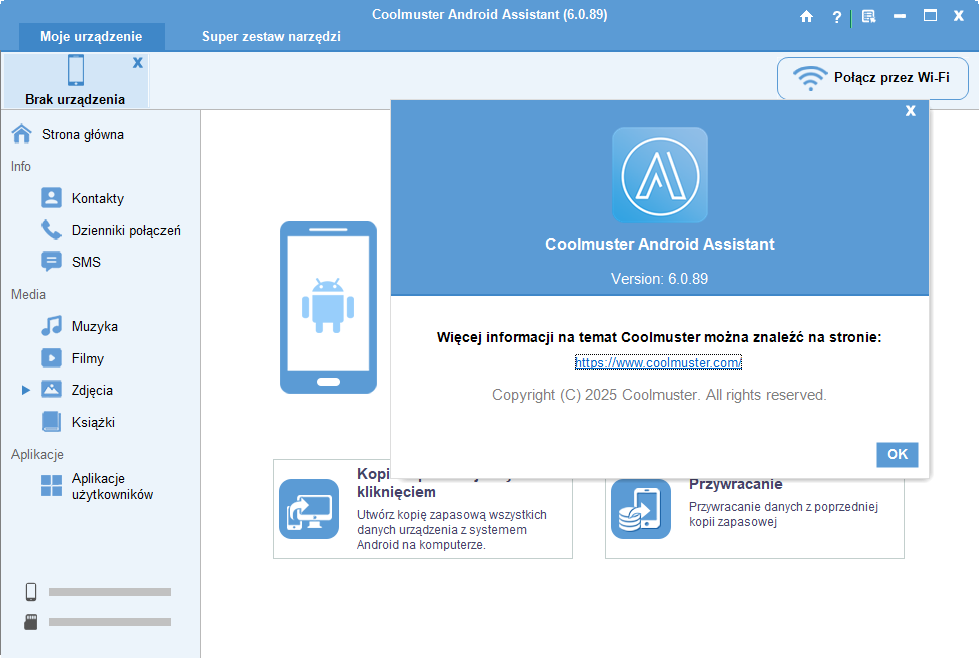Viewport: 979px width, 659px height.
Task: Click the home icon in title bar
Action: point(806,17)
